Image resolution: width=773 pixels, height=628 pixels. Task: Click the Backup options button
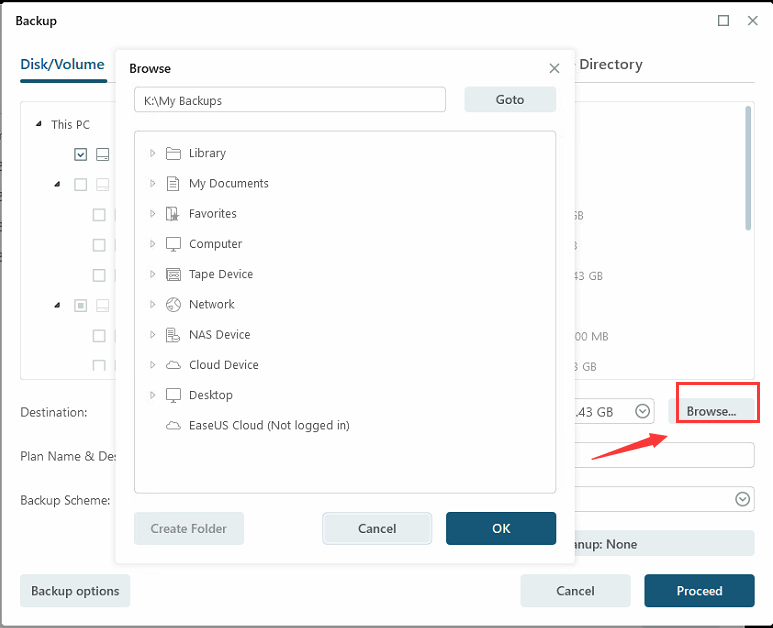(x=75, y=591)
